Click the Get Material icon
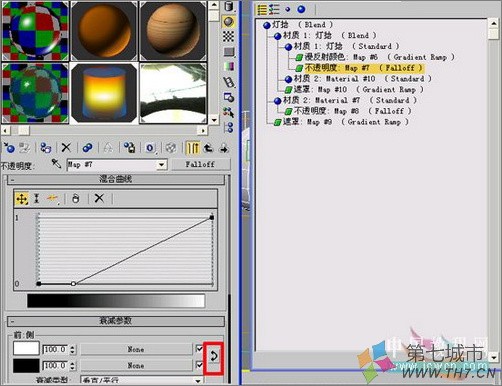This screenshot has height=386, width=502. click(x=9, y=147)
